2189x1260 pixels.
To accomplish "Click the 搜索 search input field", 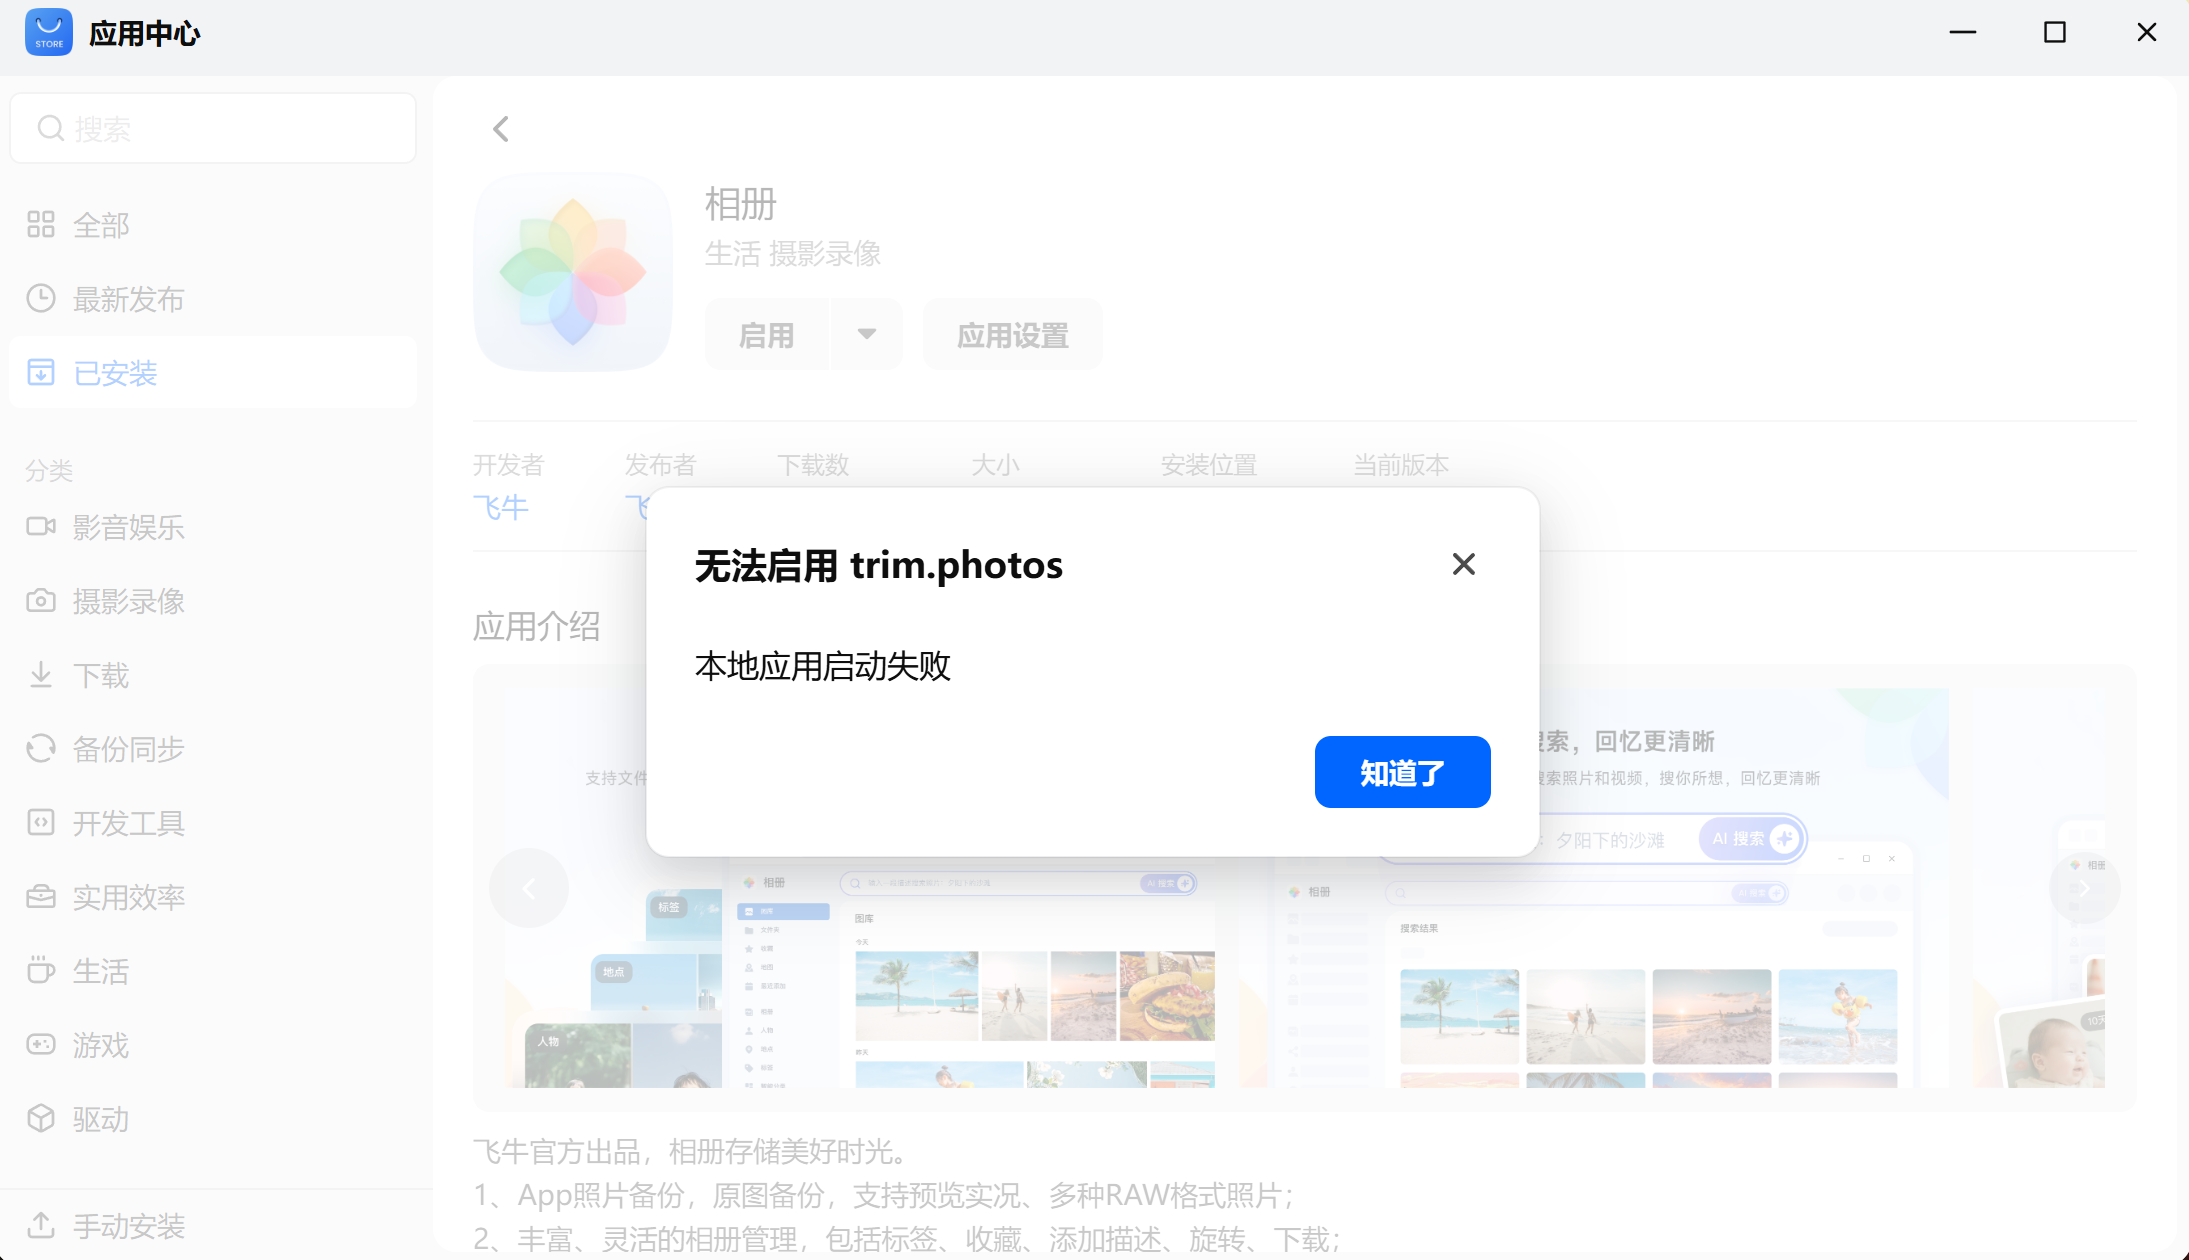I will 212,127.
